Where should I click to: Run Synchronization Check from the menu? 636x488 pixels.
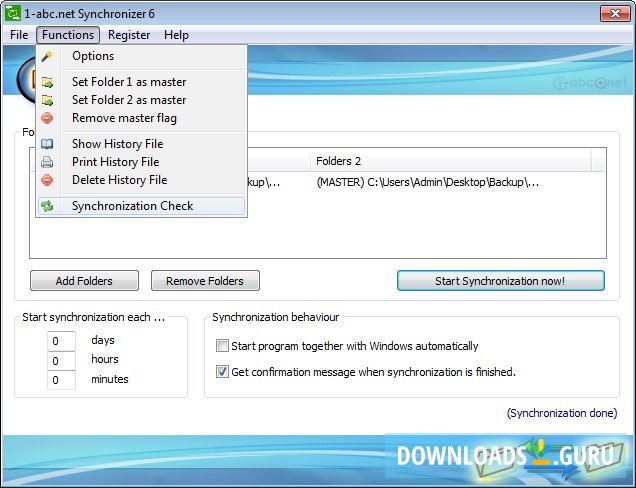[x=141, y=206]
